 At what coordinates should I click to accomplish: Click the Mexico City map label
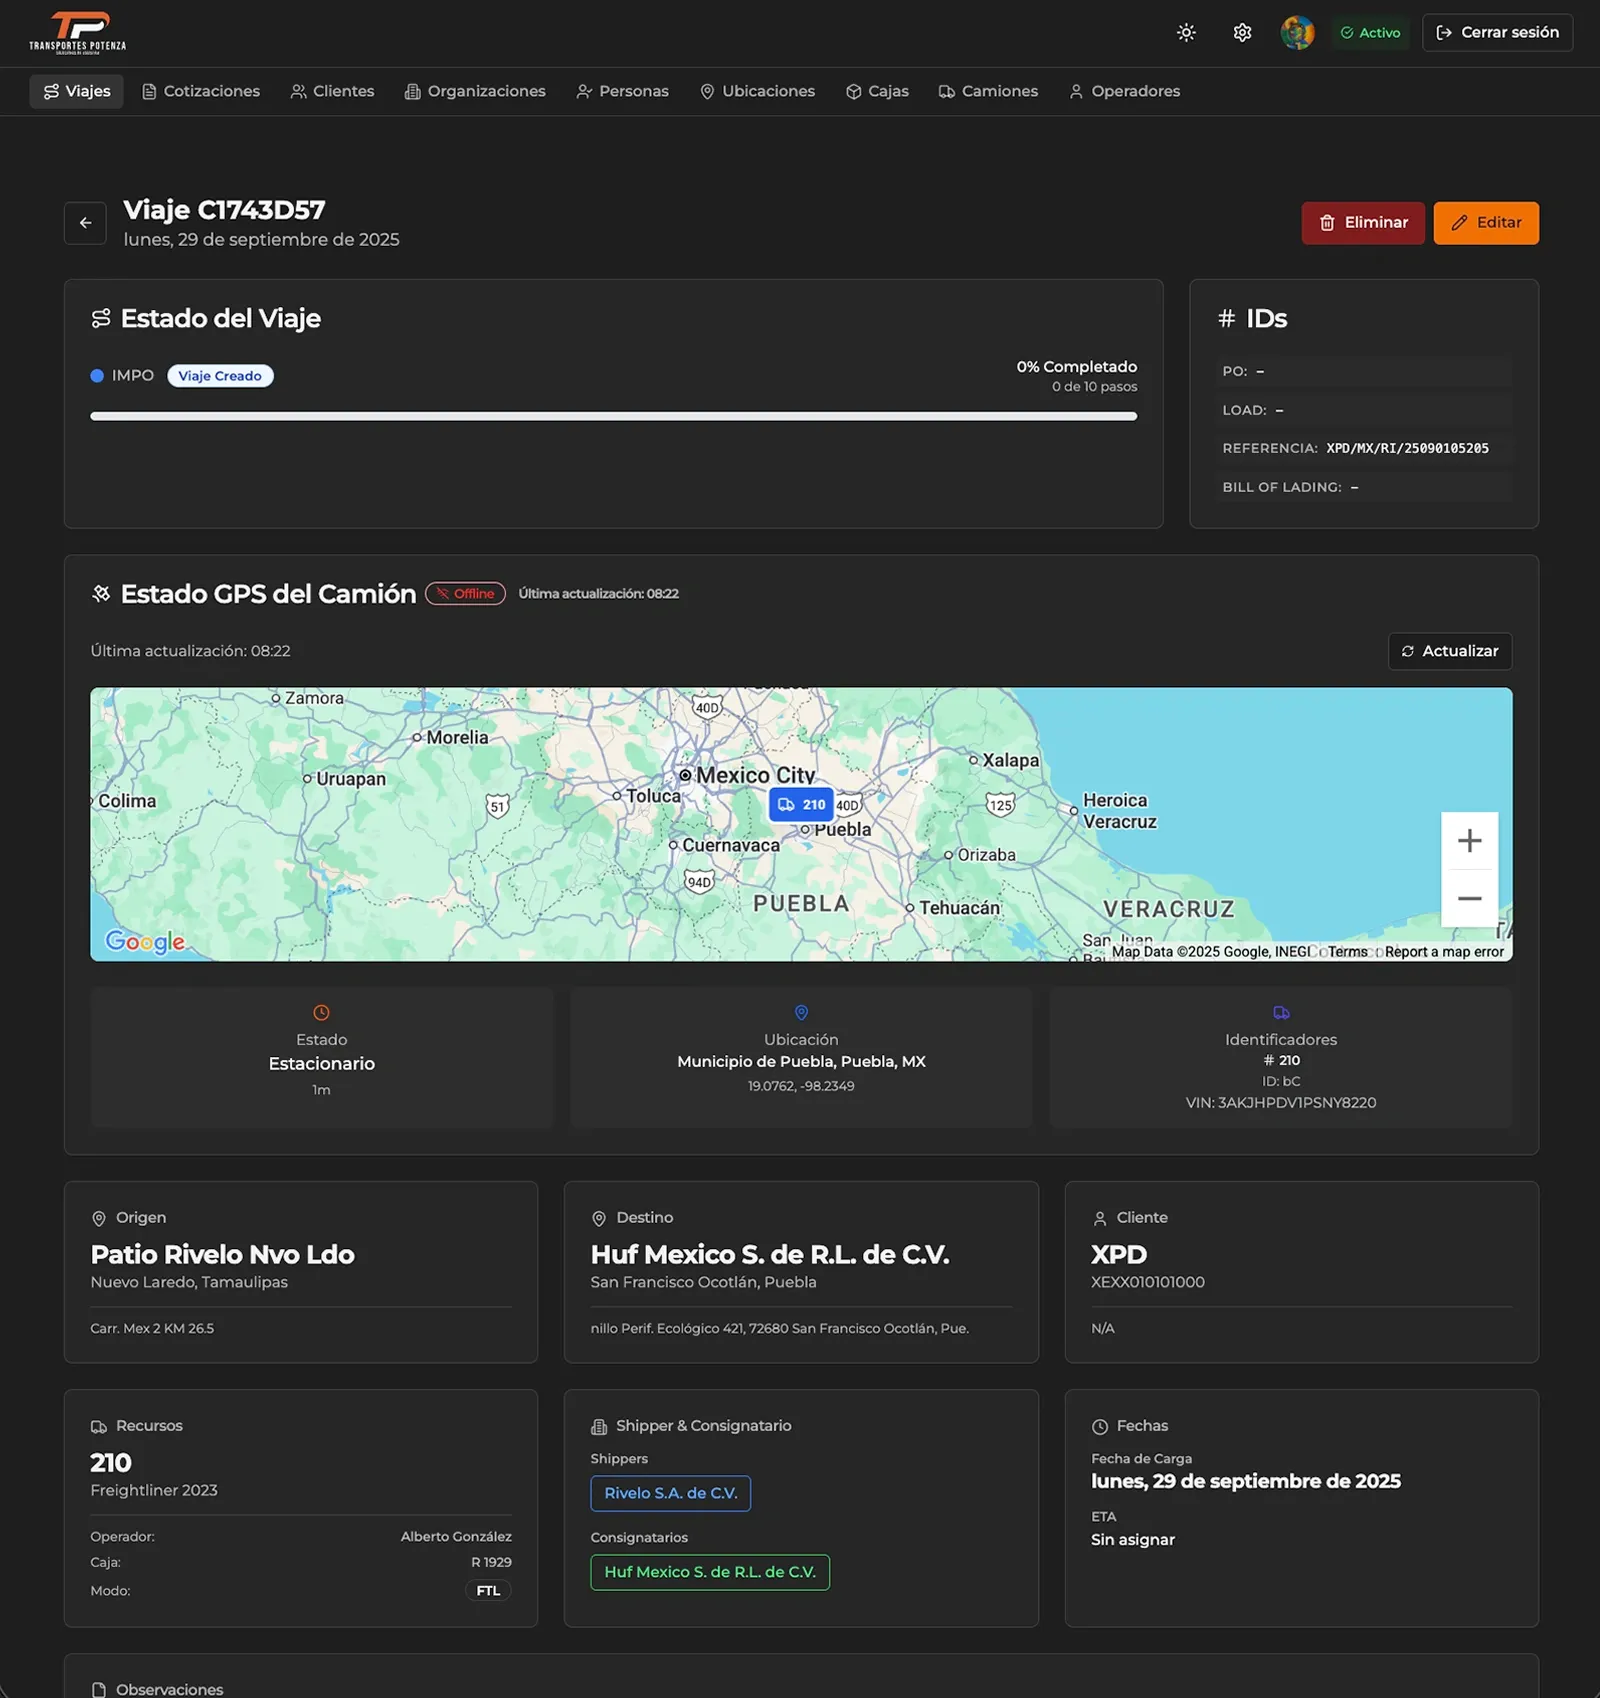tap(755, 775)
